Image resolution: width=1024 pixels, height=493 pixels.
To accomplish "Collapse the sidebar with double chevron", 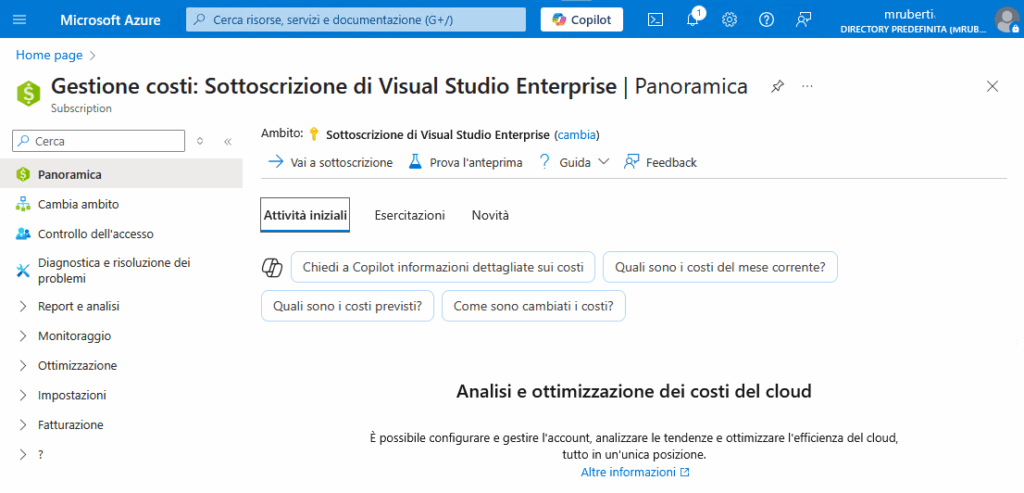I will (228, 141).
